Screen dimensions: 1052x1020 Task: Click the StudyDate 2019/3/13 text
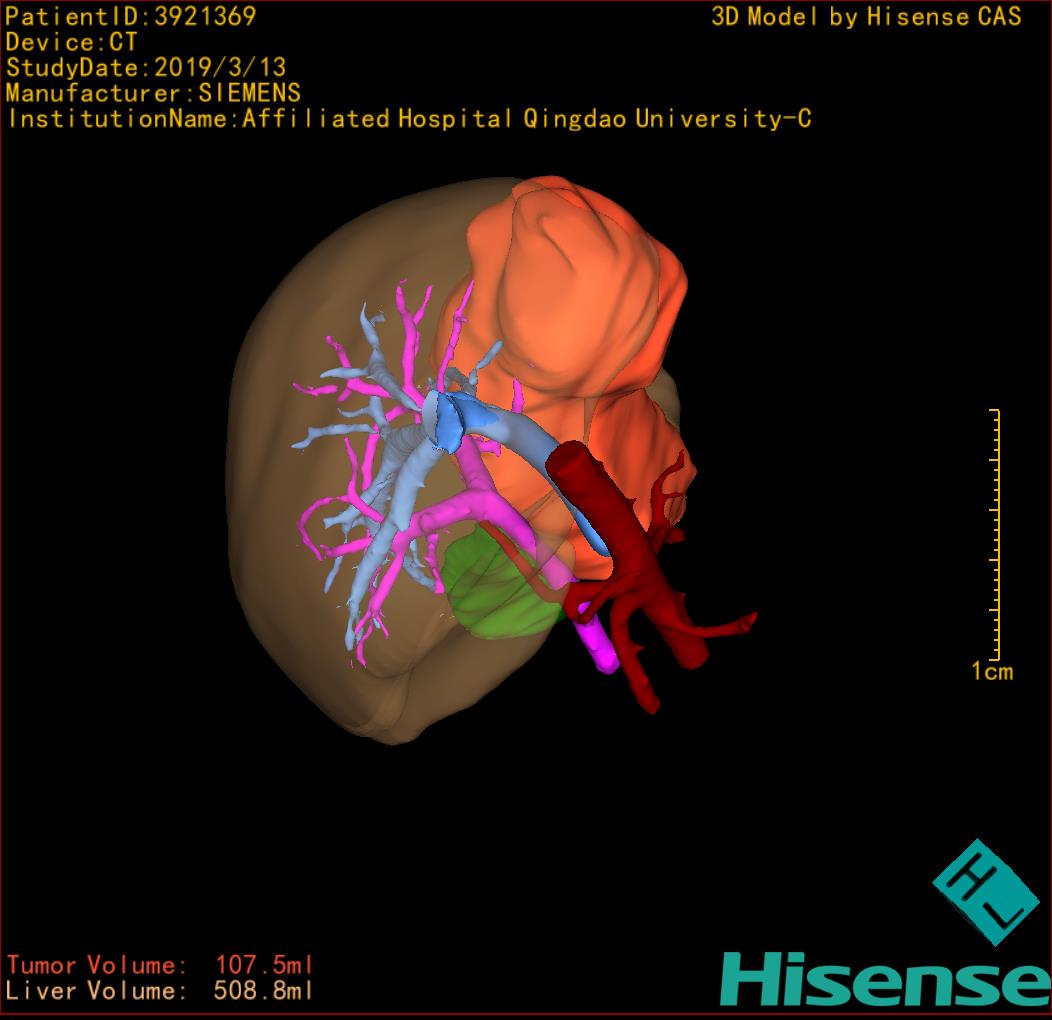coord(146,68)
